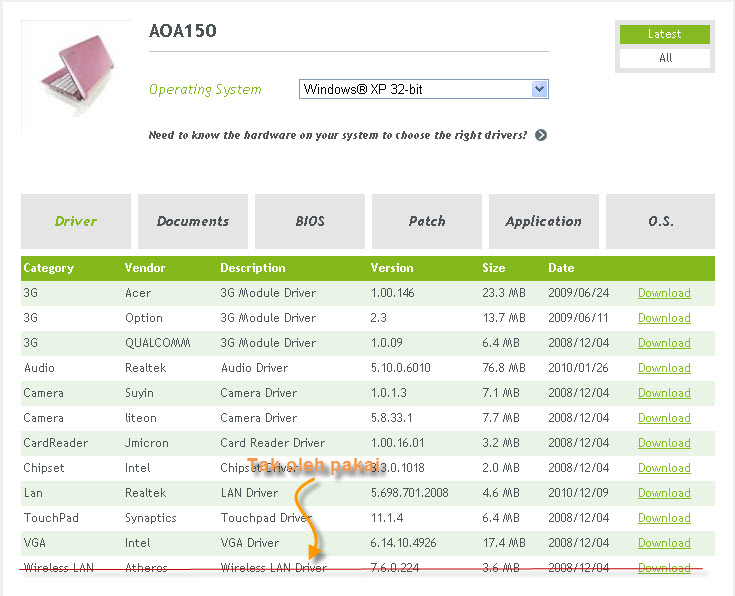
Task: Click version 1.00.16.01 cell
Action: 398,443
